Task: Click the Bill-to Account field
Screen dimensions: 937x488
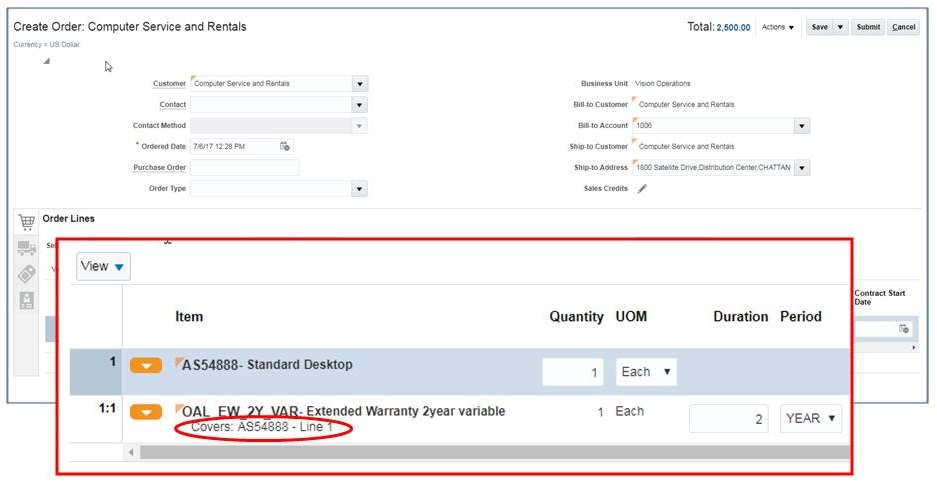Action: tap(714, 126)
